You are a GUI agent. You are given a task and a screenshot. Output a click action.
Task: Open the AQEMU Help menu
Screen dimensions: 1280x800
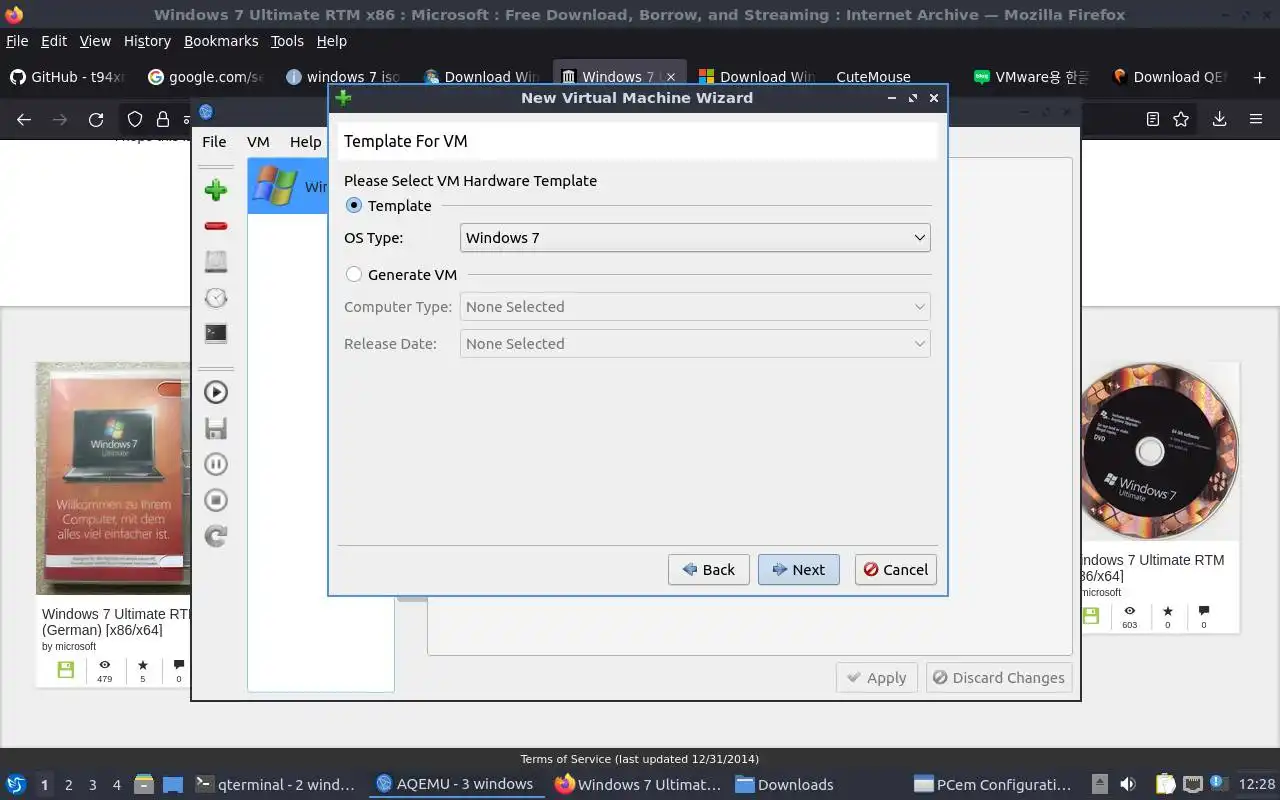[x=305, y=141]
